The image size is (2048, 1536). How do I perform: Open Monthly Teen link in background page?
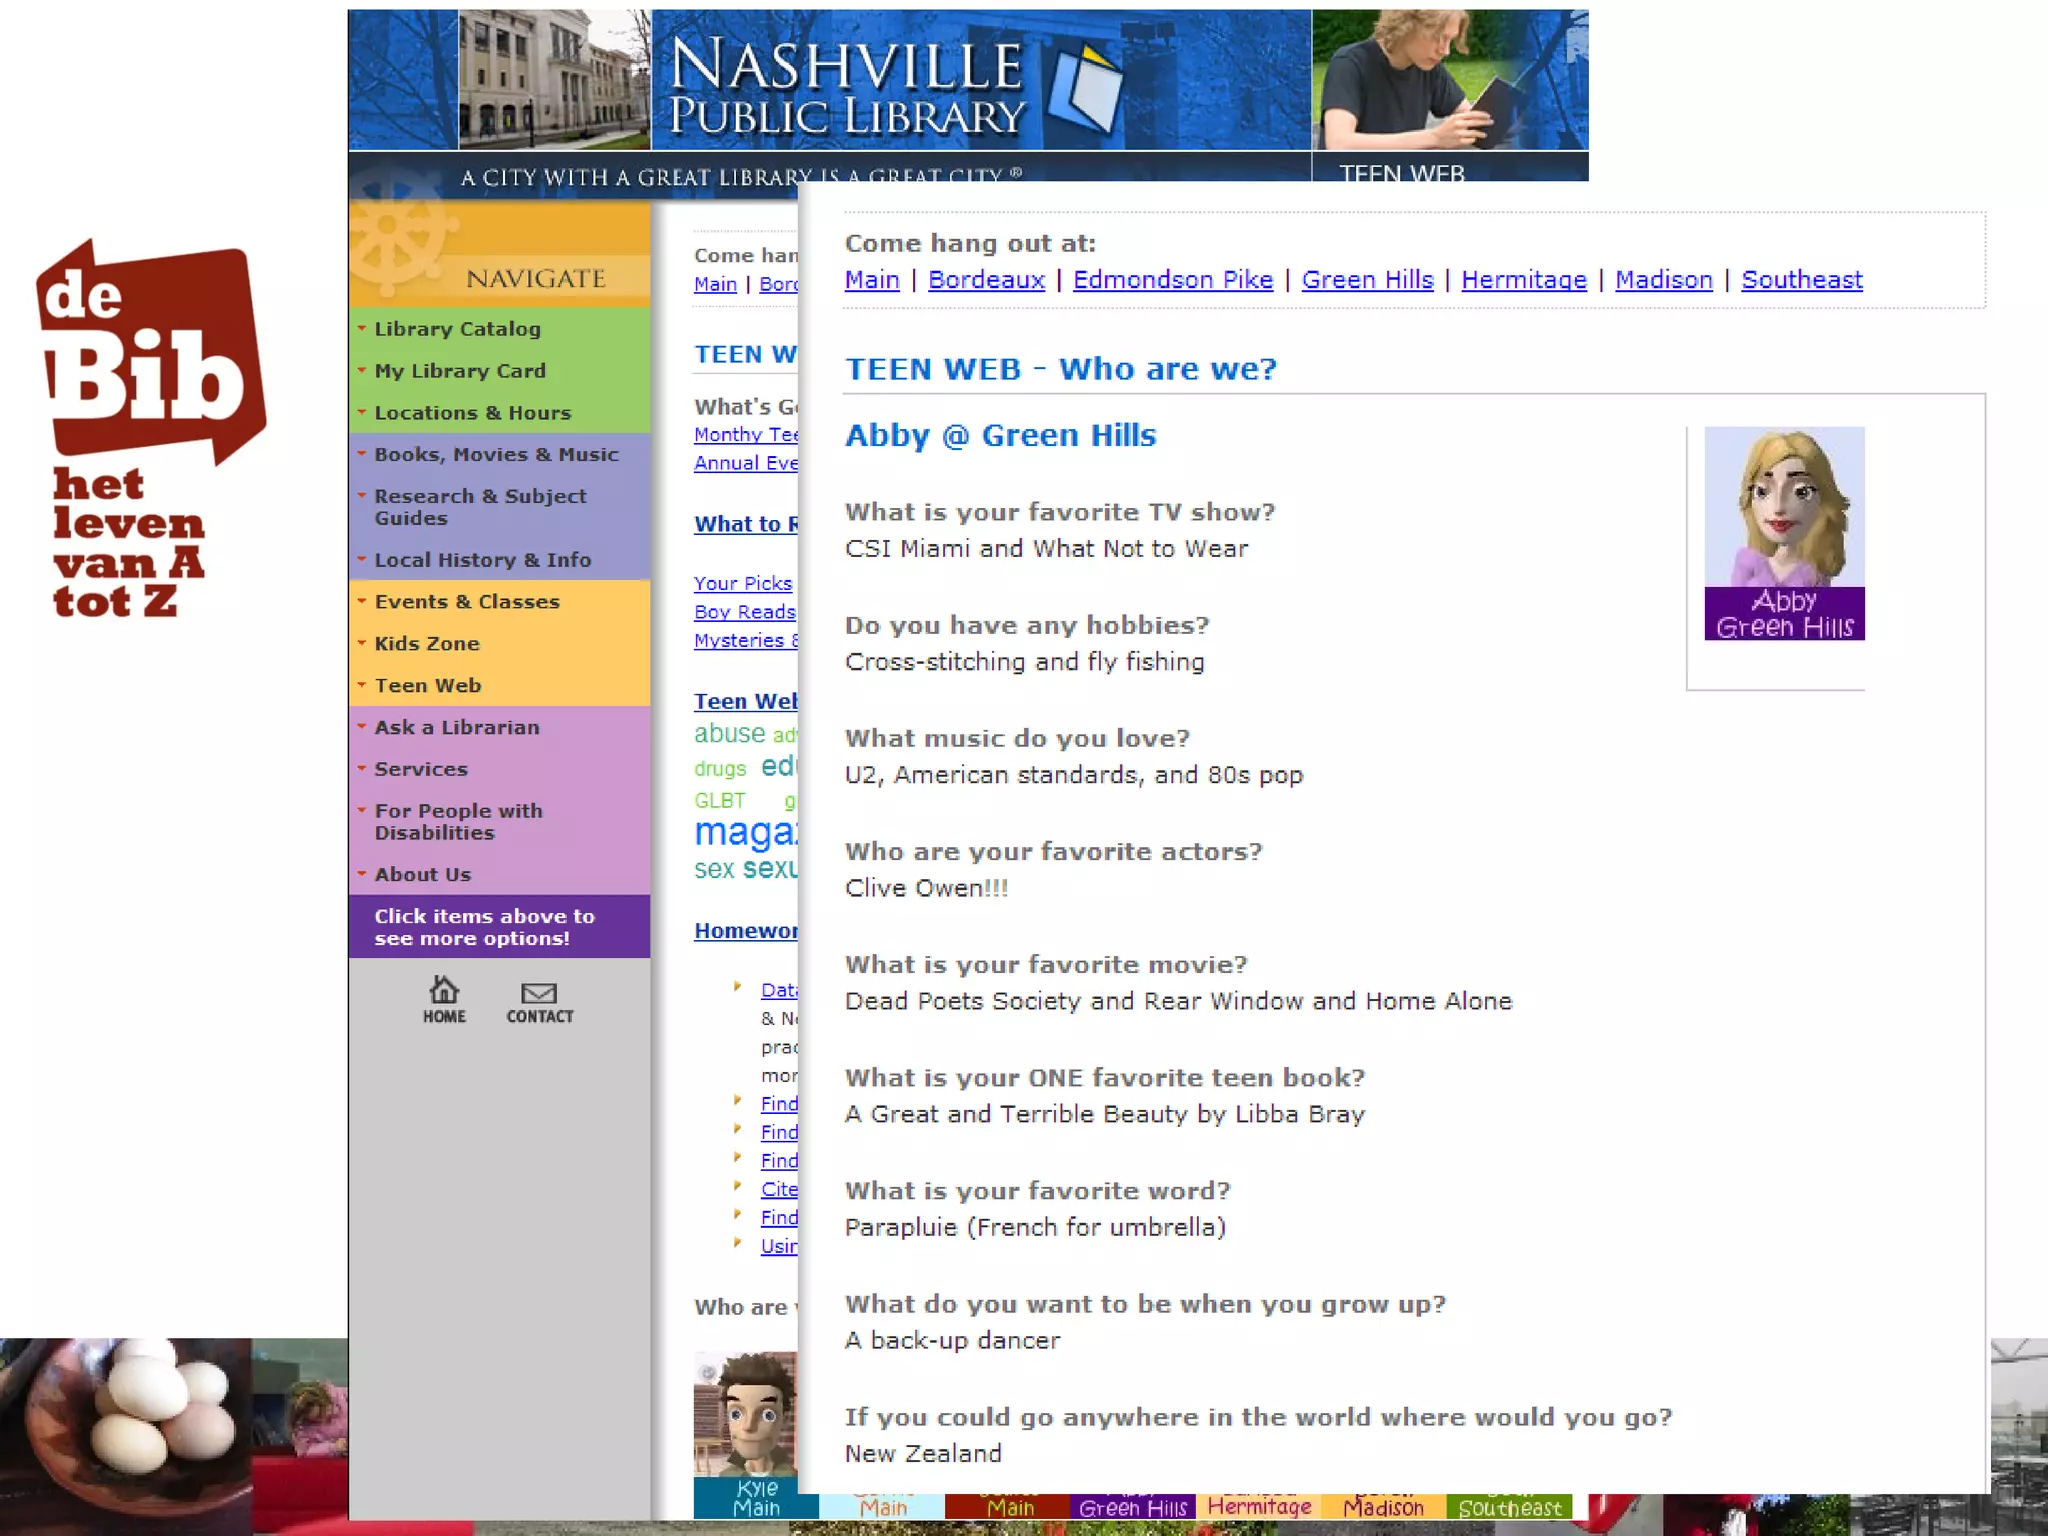click(746, 435)
